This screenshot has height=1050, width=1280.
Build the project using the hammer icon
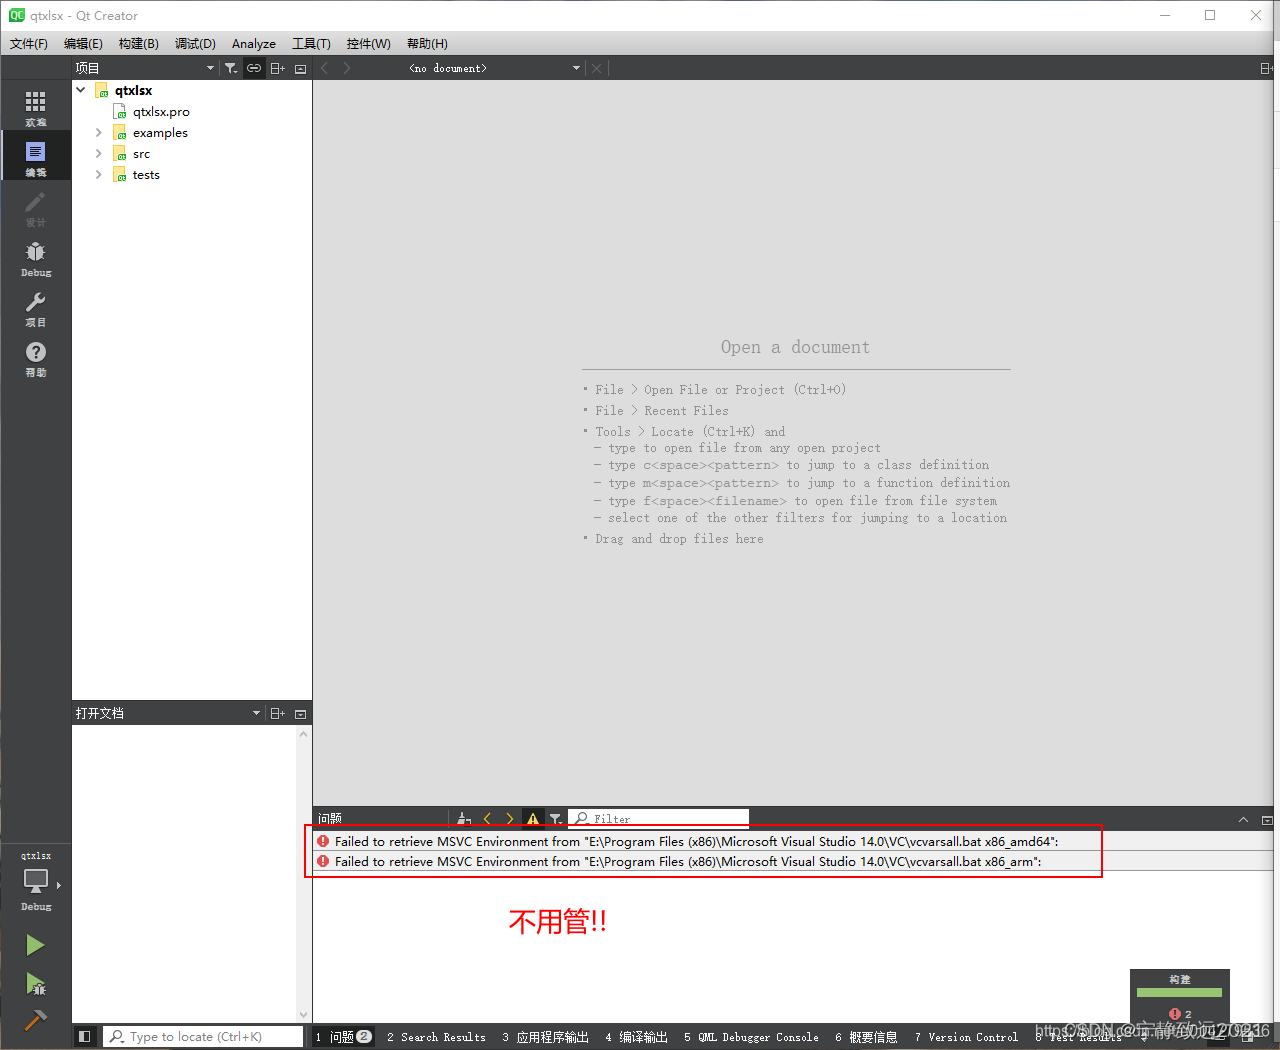pyautogui.click(x=36, y=1018)
